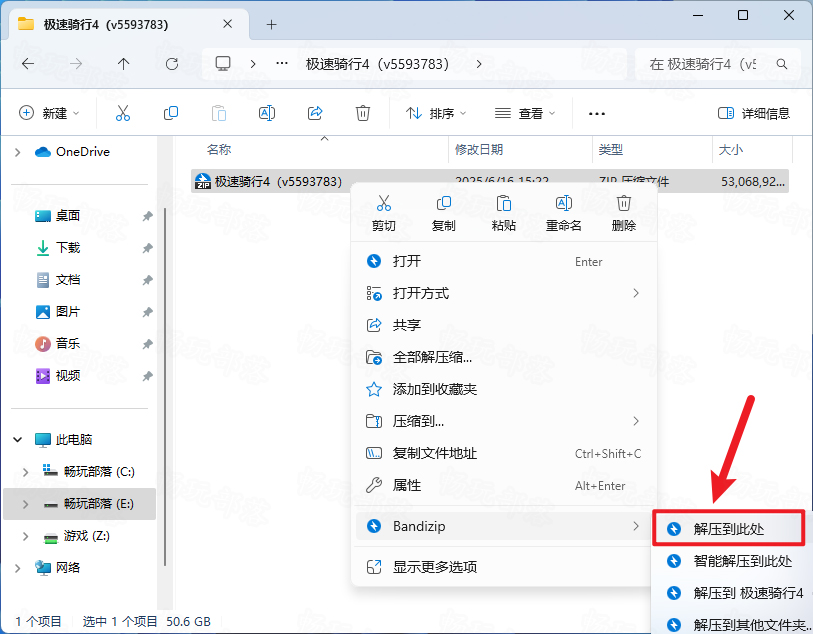813x634 pixels.
Task: Click the computer icon in the address bar
Action: (223, 64)
